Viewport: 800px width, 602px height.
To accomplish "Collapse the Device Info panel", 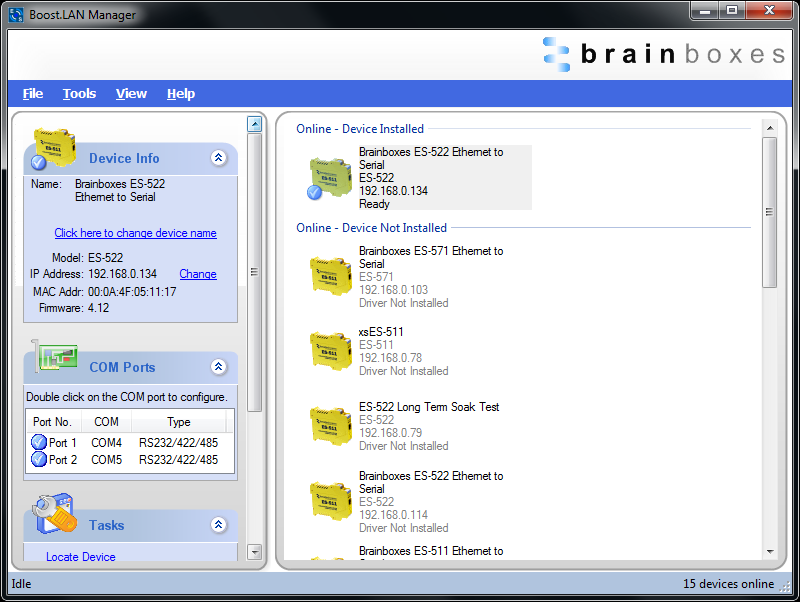I will click(218, 158).
